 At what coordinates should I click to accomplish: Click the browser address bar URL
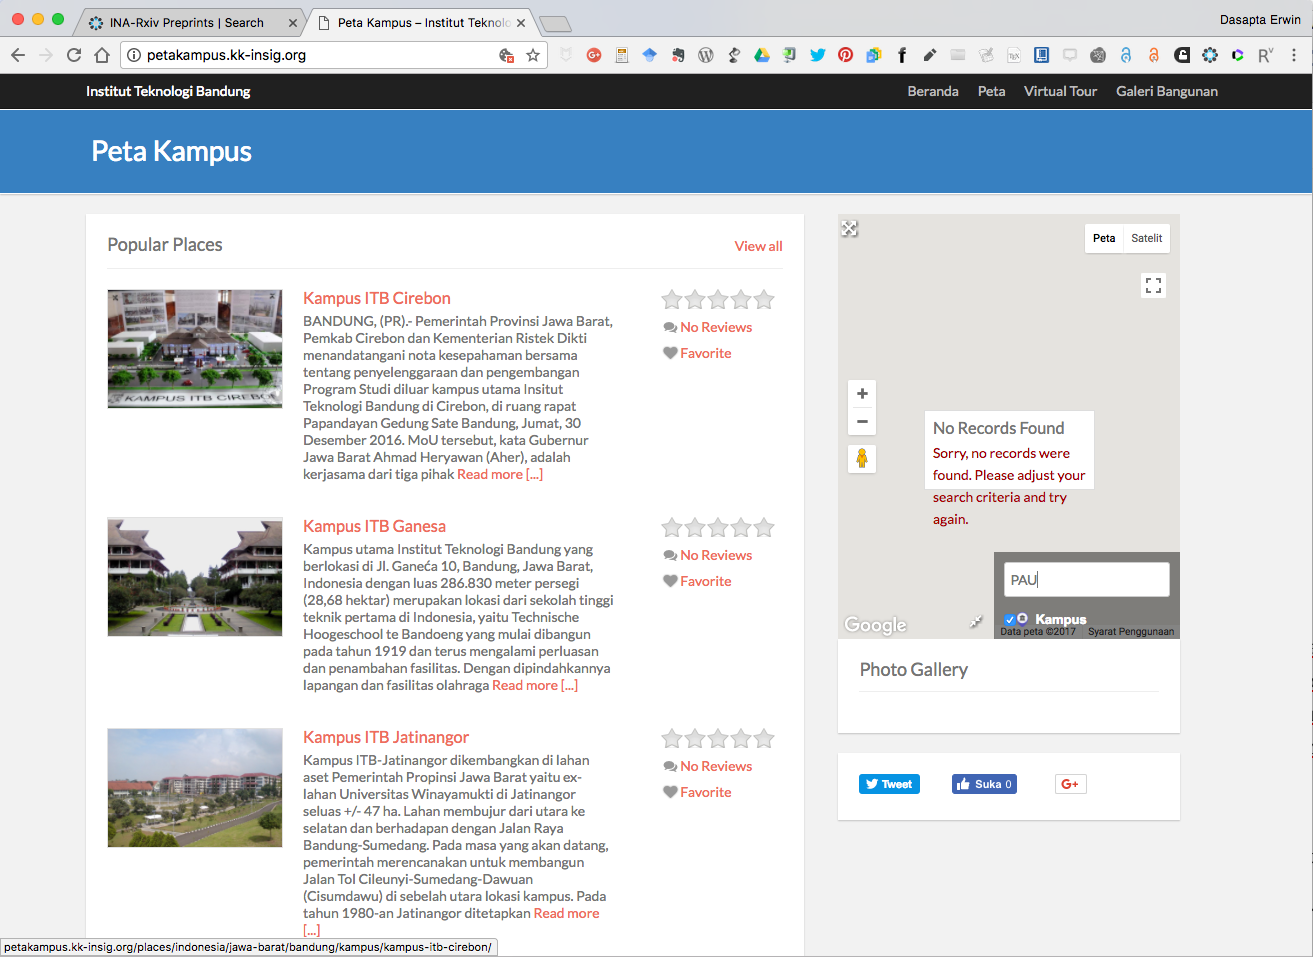(x=227, y=55)
